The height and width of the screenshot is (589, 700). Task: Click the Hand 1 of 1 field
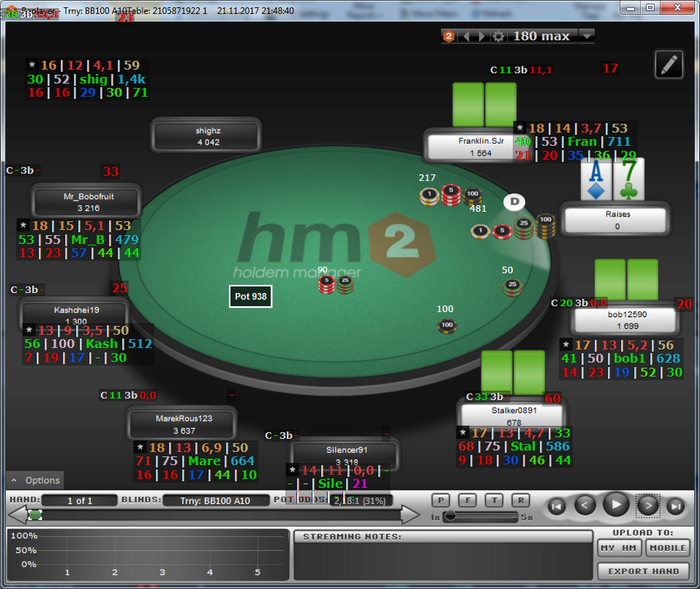pos(80,501)
